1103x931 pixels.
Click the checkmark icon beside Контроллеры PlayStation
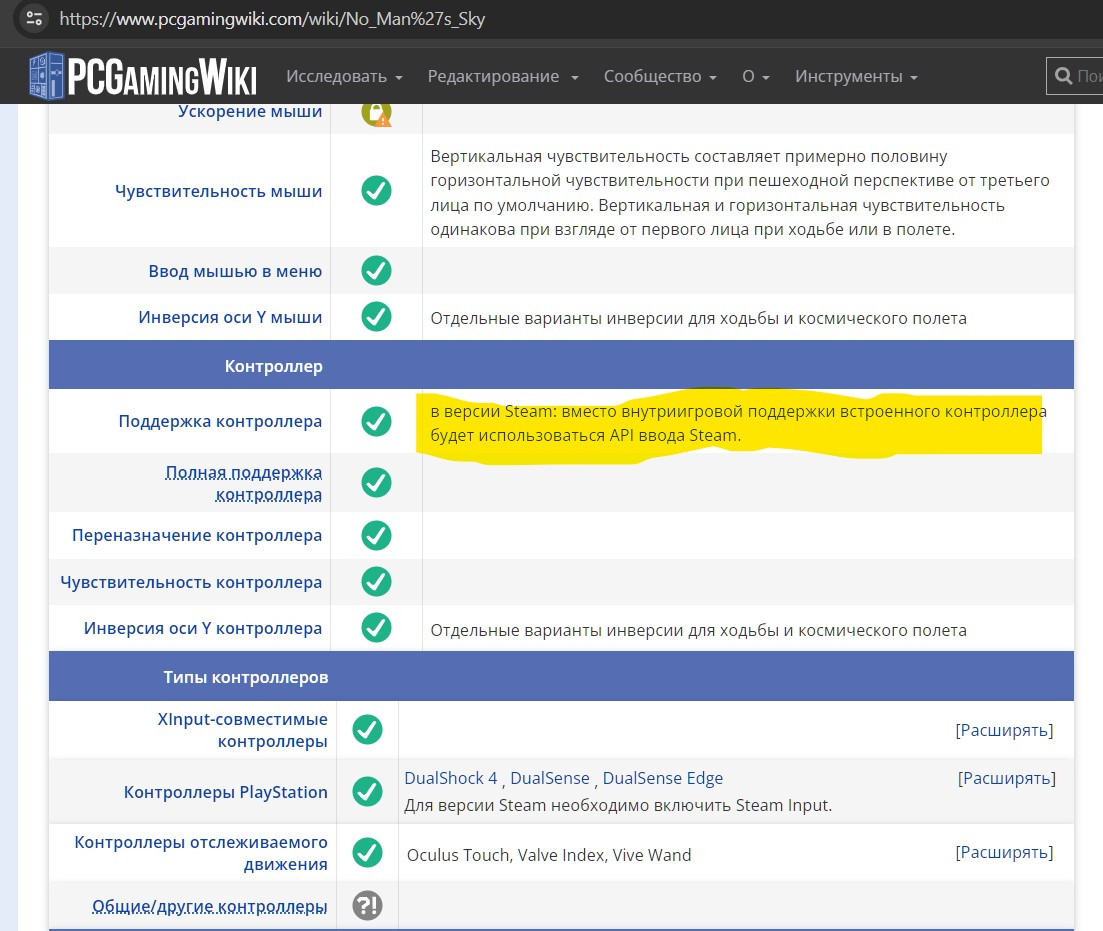(x=367, y=792)
